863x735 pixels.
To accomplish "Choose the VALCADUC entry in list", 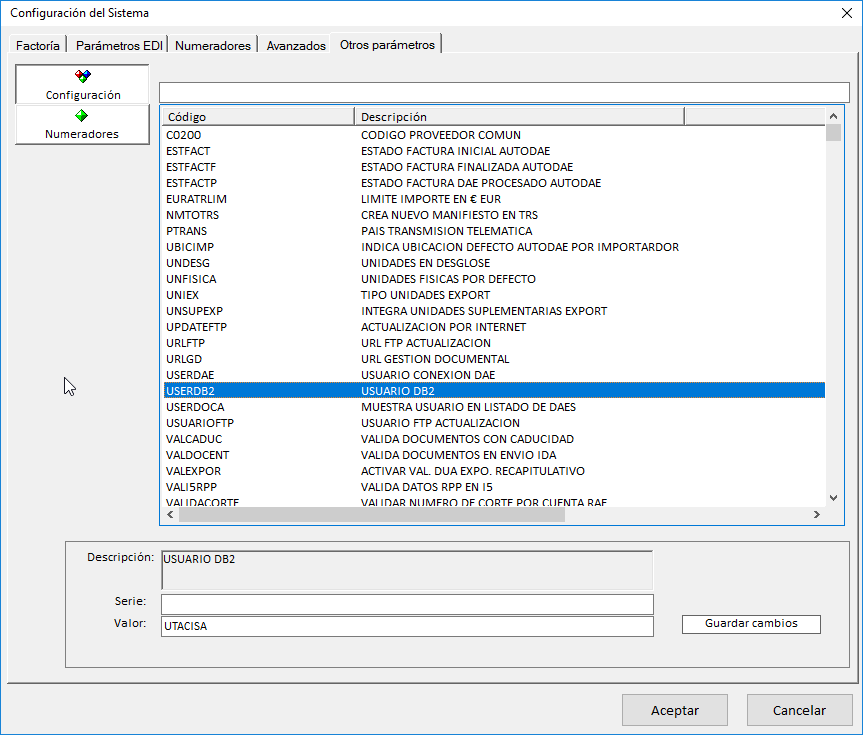I will [x=194, y=439].
